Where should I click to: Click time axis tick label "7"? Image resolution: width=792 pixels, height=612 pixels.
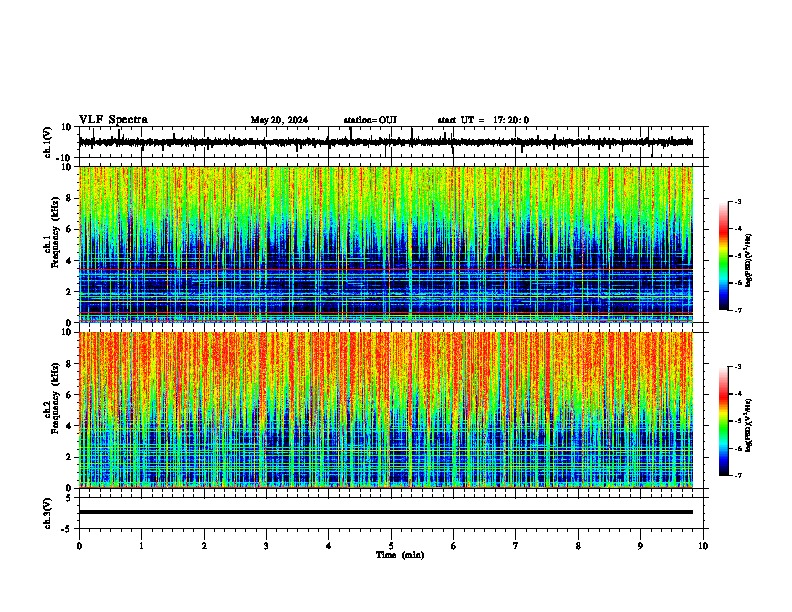tap(516, 546)
